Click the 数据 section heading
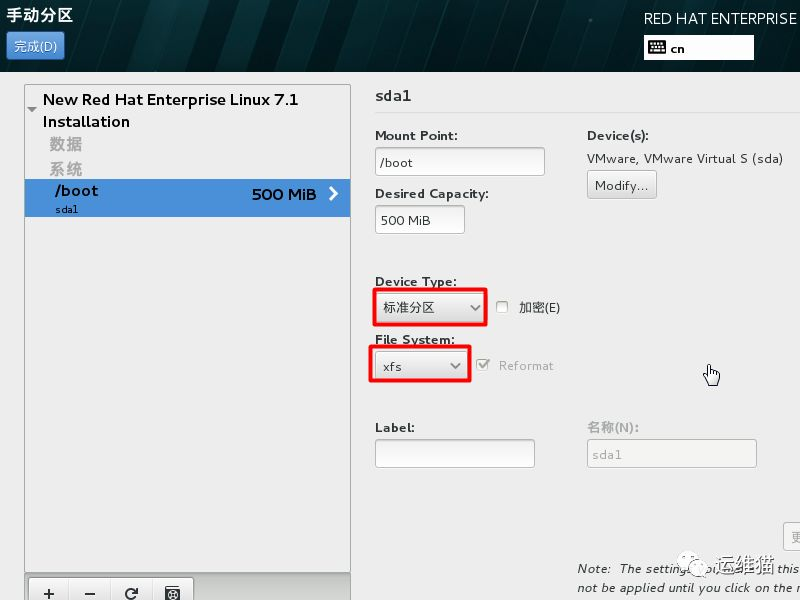Image resolution: width=800 pixels, height=600 pixels. click(x=65, y=144)
